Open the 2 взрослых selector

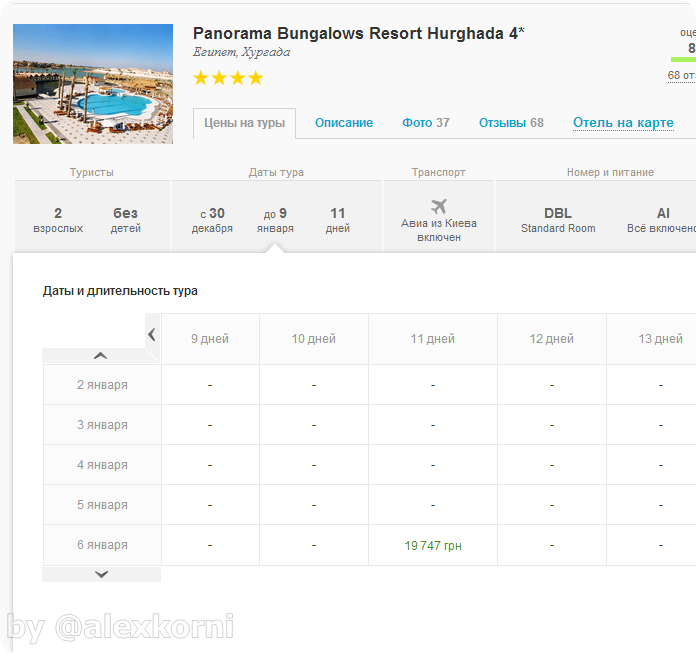(58, 220)
